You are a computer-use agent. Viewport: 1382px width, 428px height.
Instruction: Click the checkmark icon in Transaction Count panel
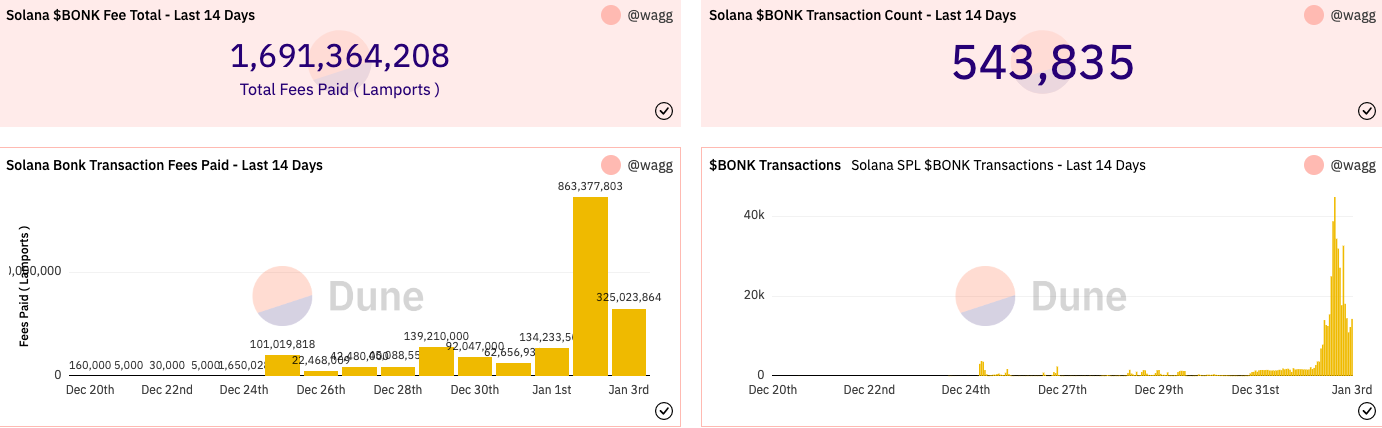pyautogui.click(x=1367, y=111)
